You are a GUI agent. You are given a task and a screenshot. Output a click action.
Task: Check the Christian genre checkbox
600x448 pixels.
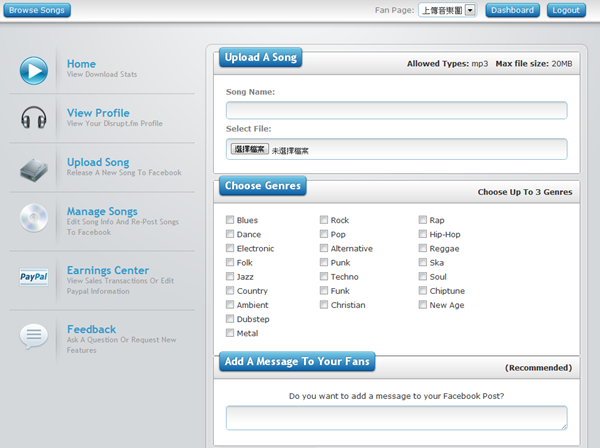(x=324, y=305)
